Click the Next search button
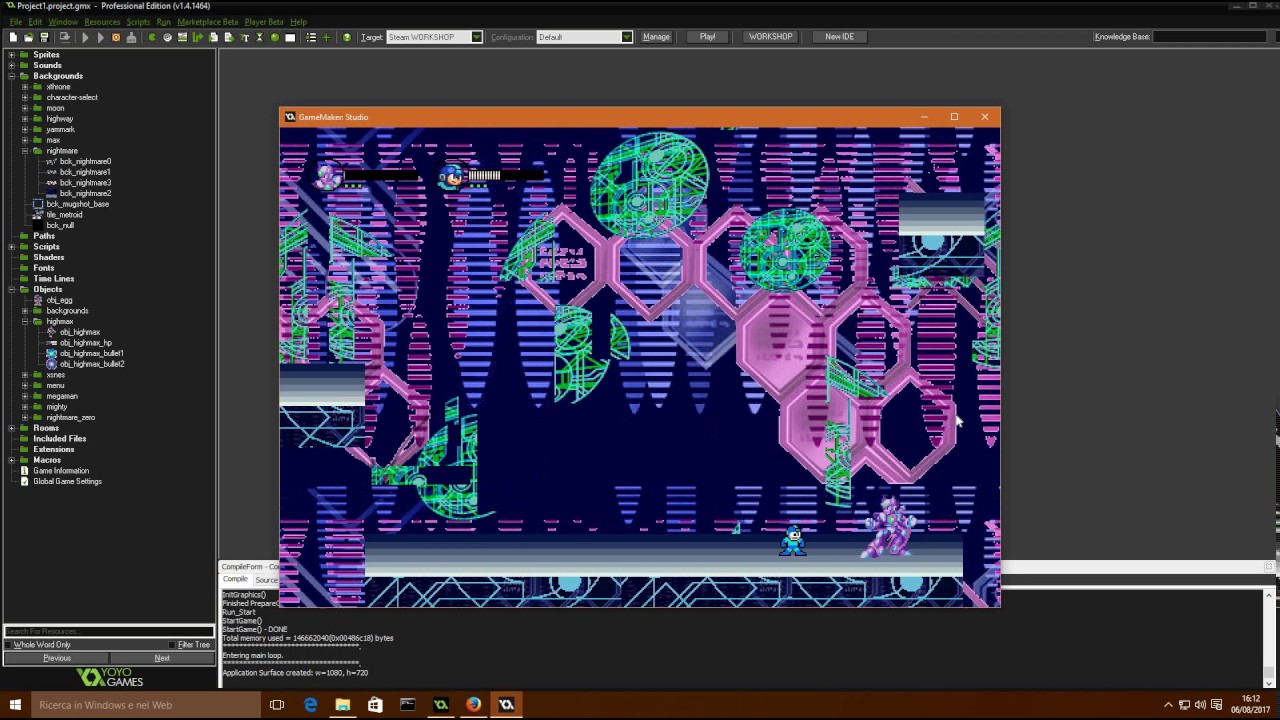The height and width of the screenshot is (720, 1280). pos(162,658)
